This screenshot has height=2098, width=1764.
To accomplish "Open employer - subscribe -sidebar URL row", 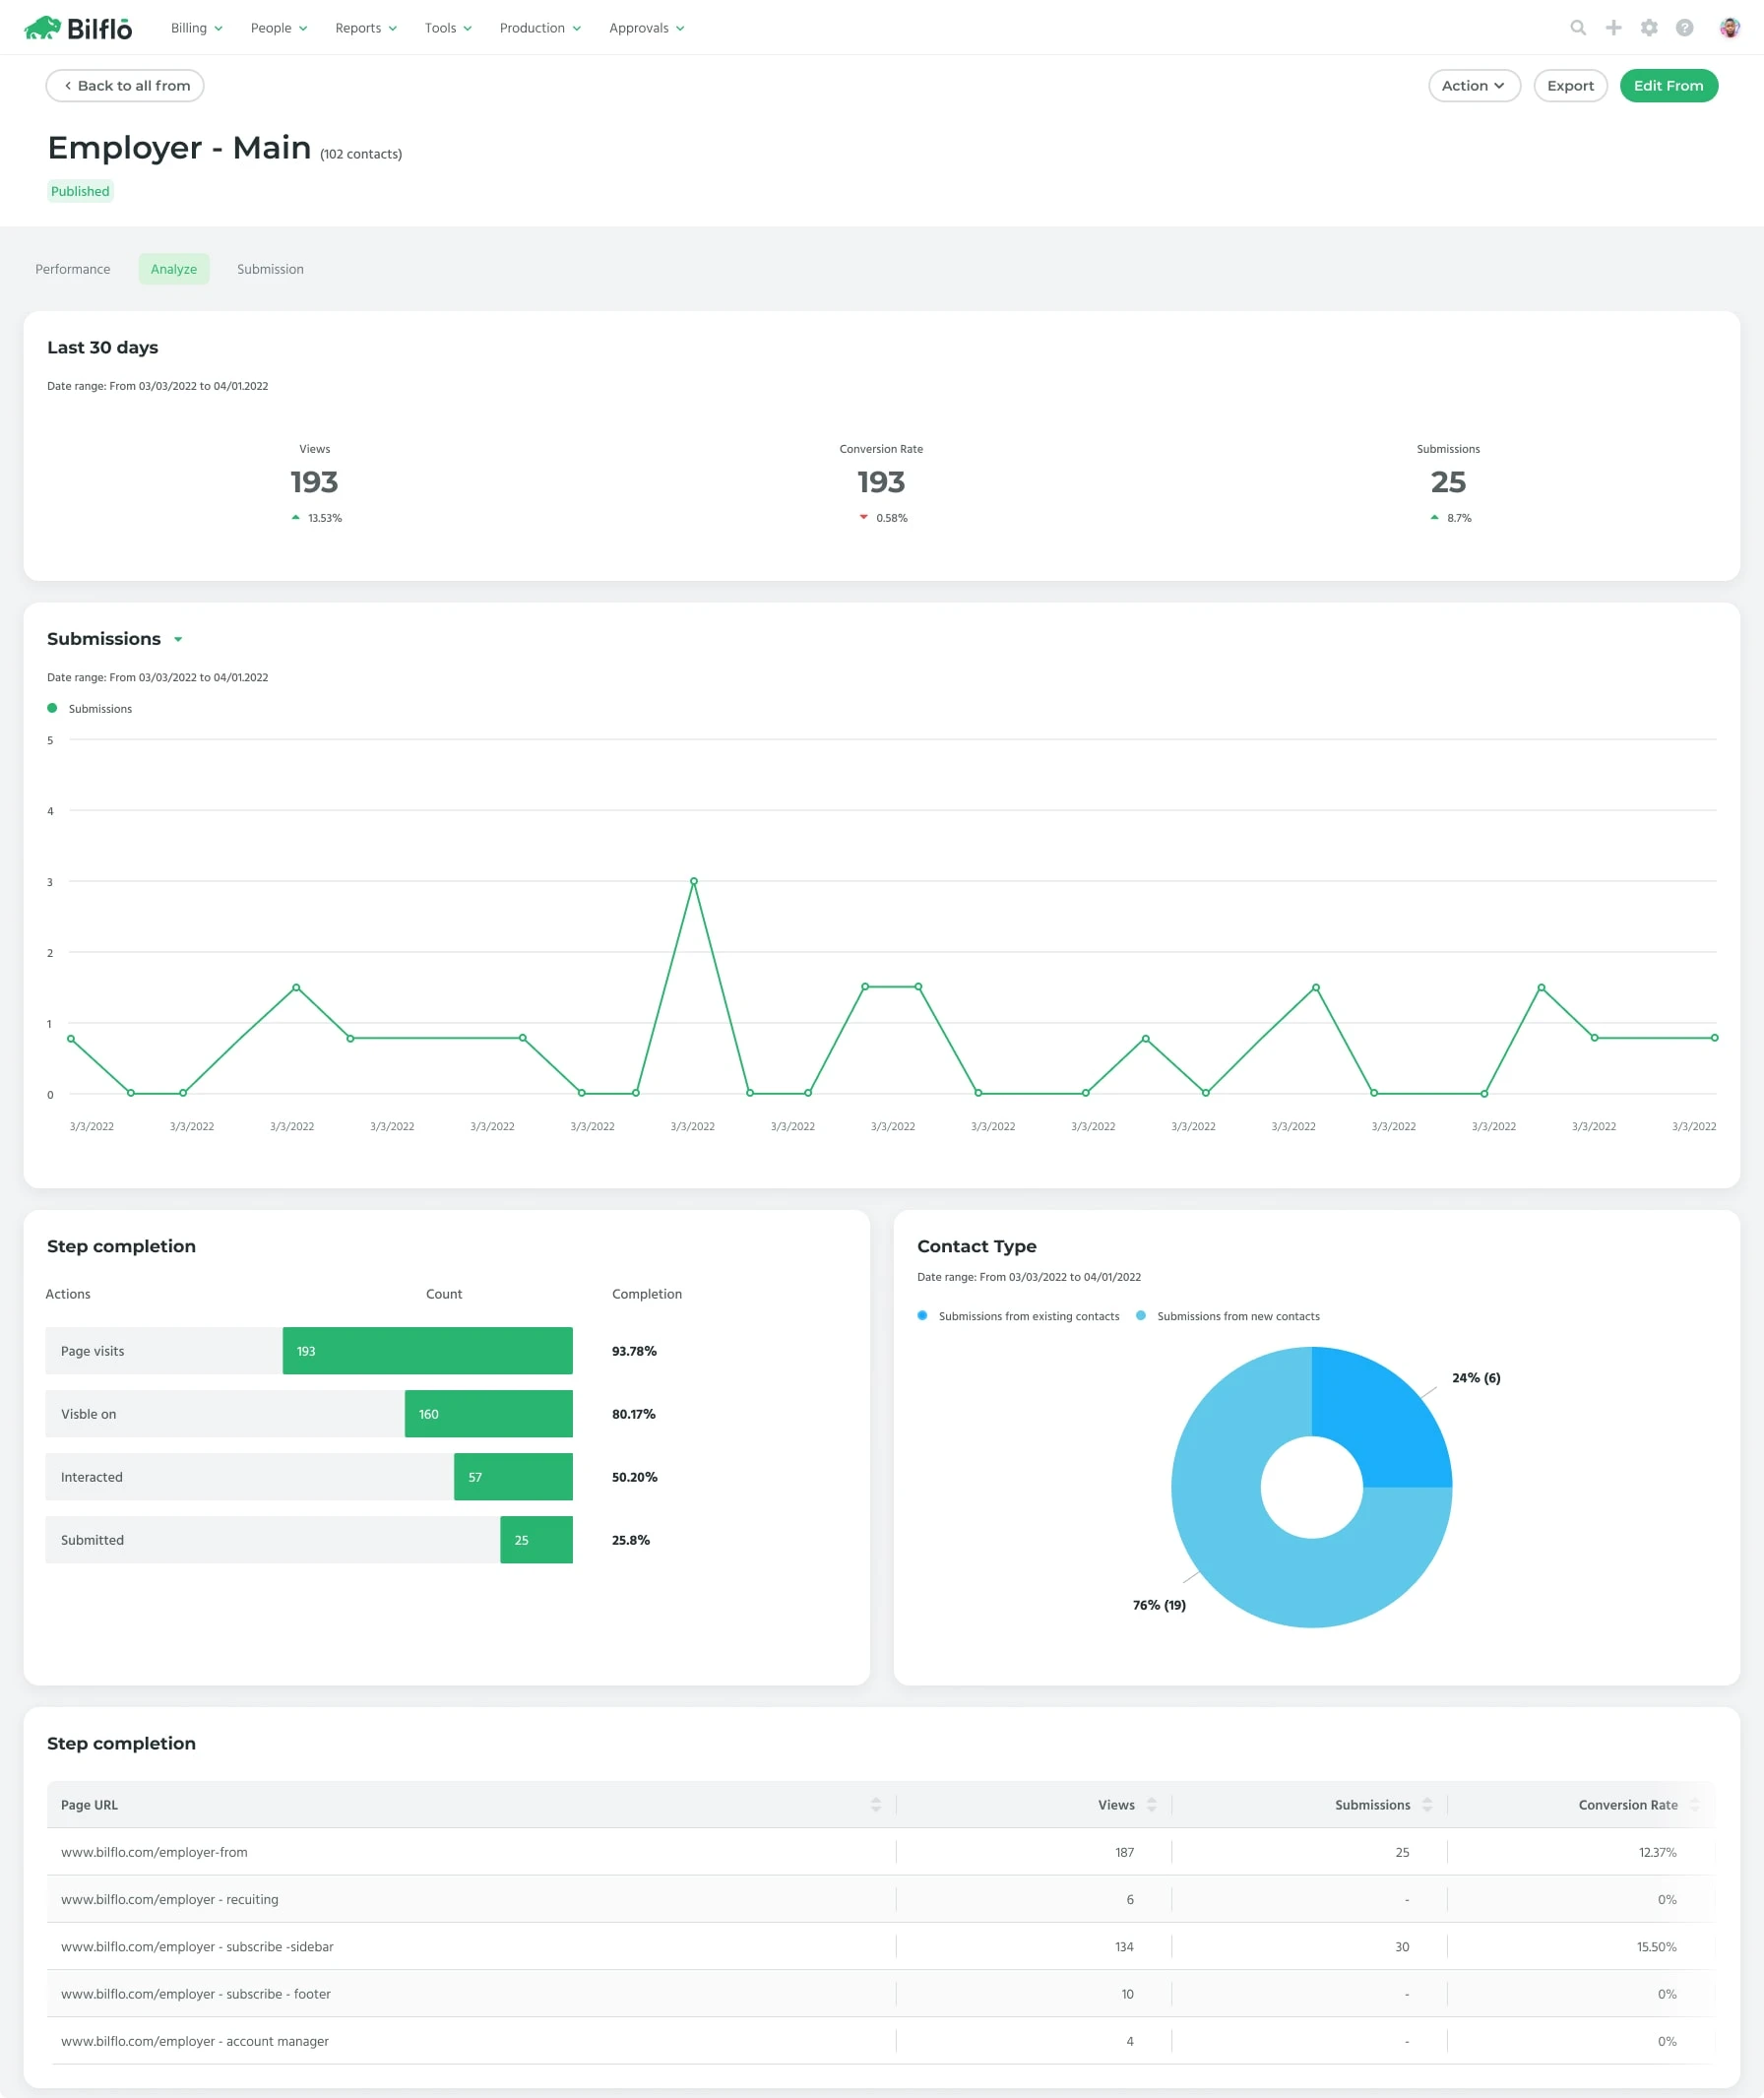I will [x=880, y=1946].
